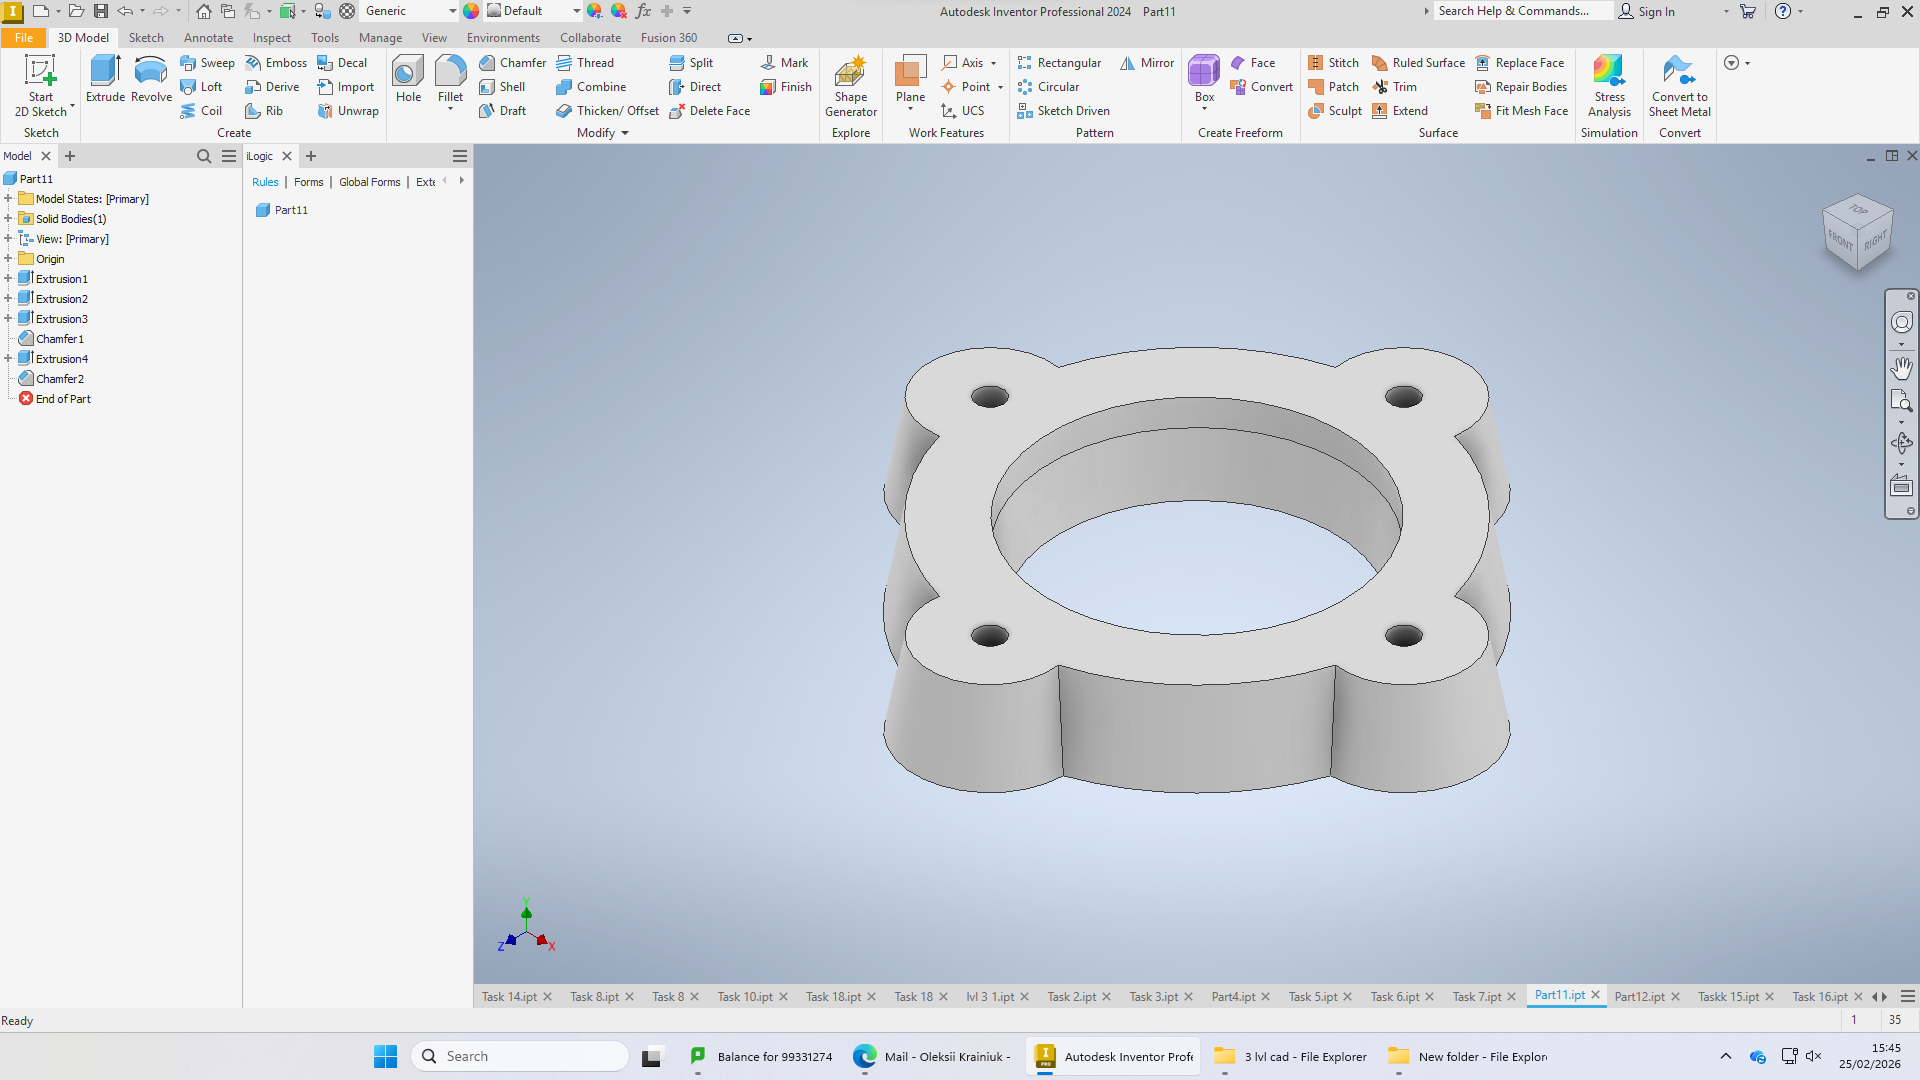This screenshot has width=1920, height=1080.
Task: Click the Save icon in quick access toolbar
Action: [x=101, y=11]
